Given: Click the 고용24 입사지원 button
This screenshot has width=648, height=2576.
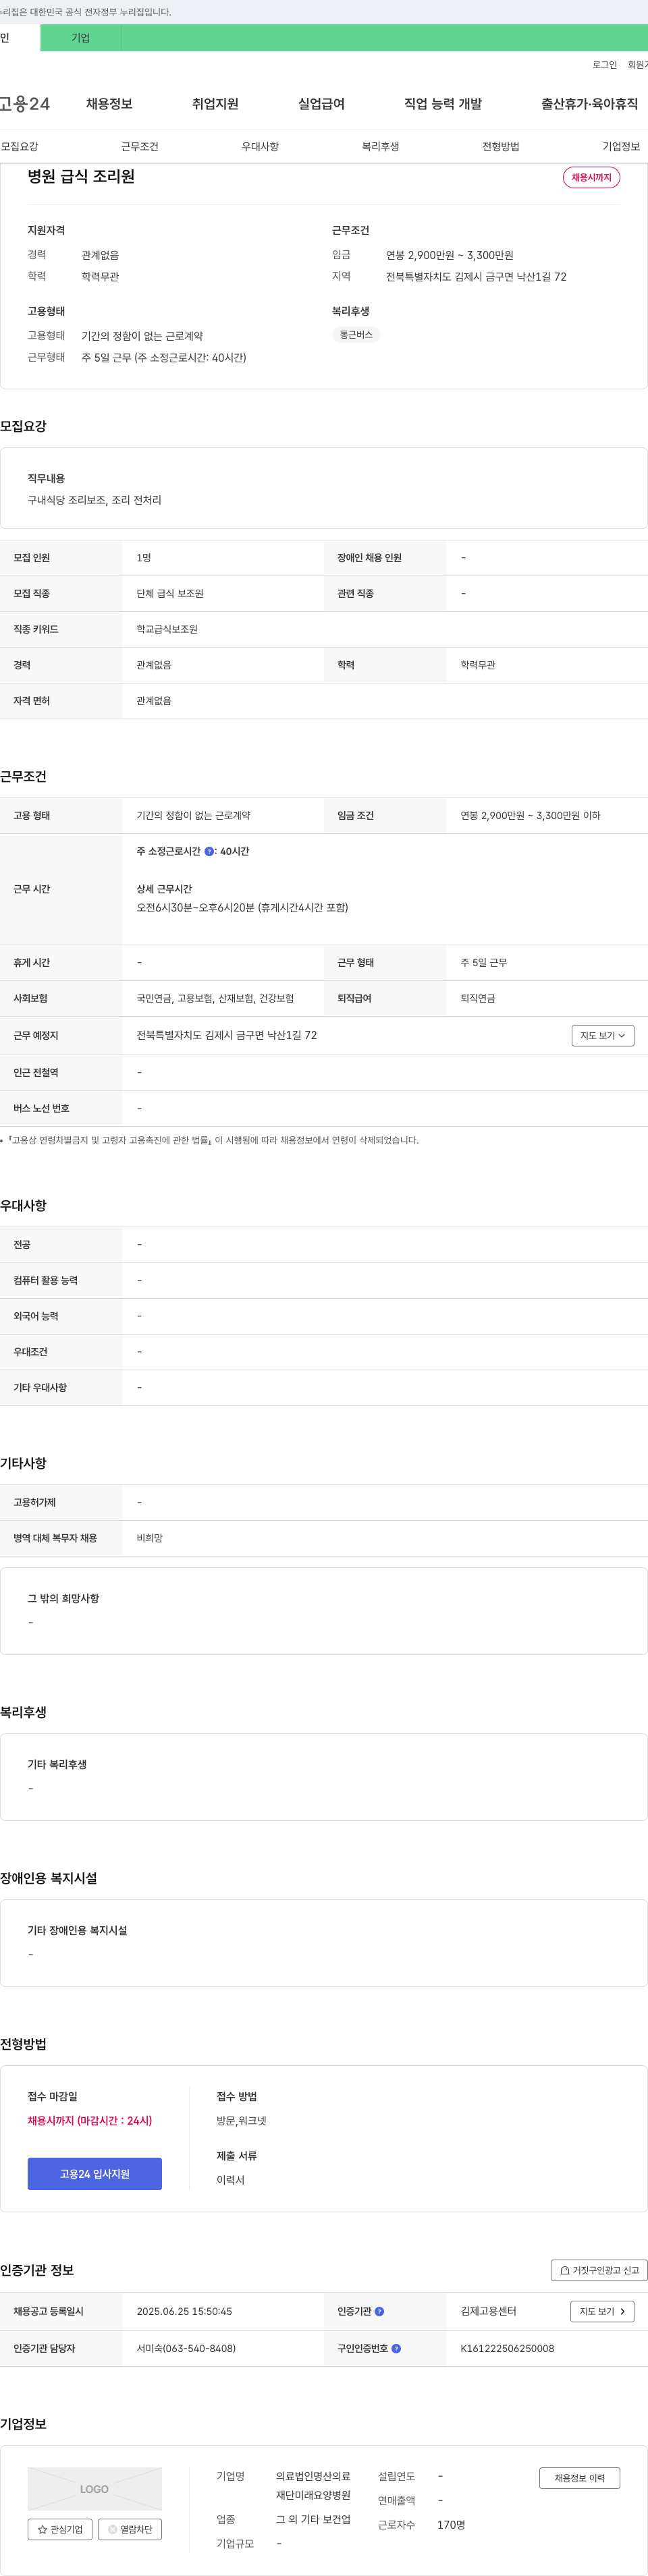Looking at the screenshot, I should pos(95,2174).
